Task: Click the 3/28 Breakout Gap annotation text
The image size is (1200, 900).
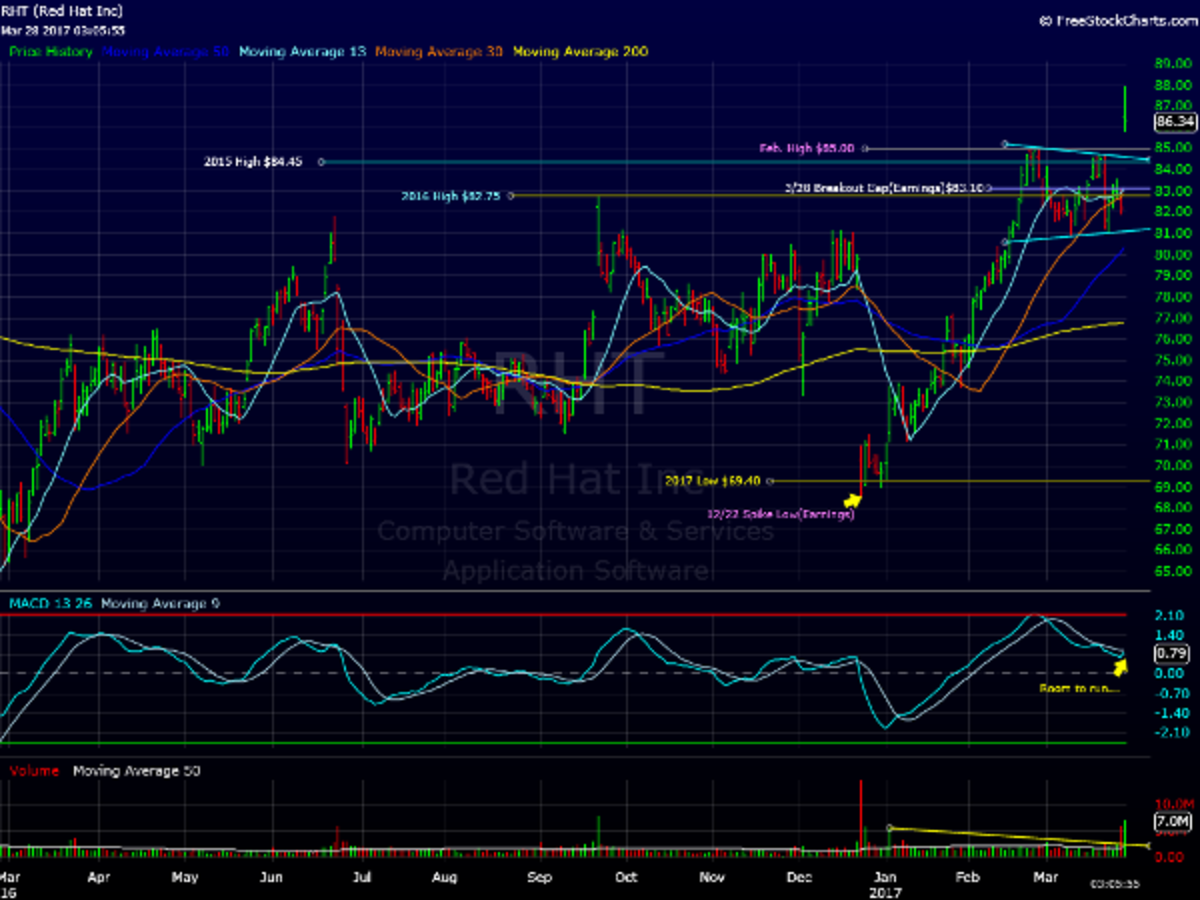Action: click(870, 187)
